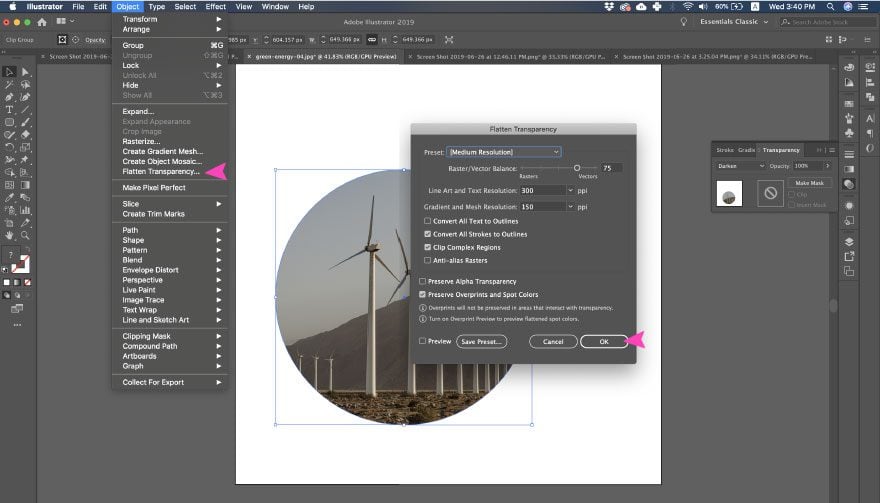Click the Save Preset button
Screen dimensions: 880x503
[482, 341]
